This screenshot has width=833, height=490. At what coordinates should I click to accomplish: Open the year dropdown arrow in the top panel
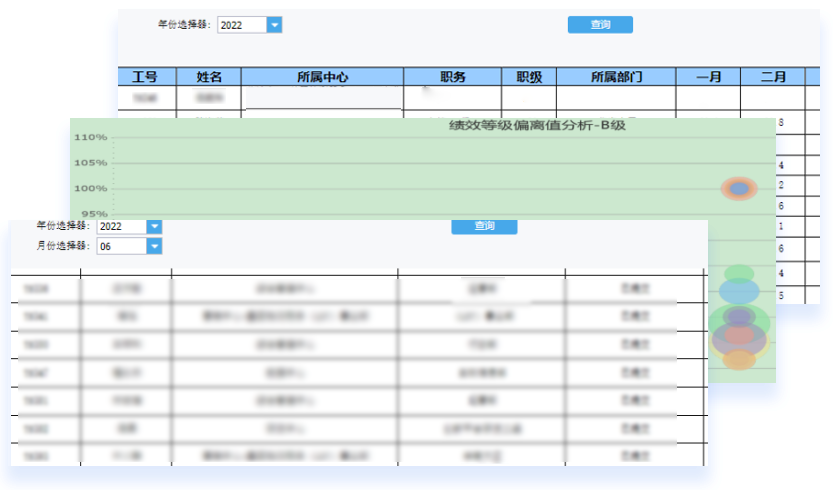click(274, 25)
